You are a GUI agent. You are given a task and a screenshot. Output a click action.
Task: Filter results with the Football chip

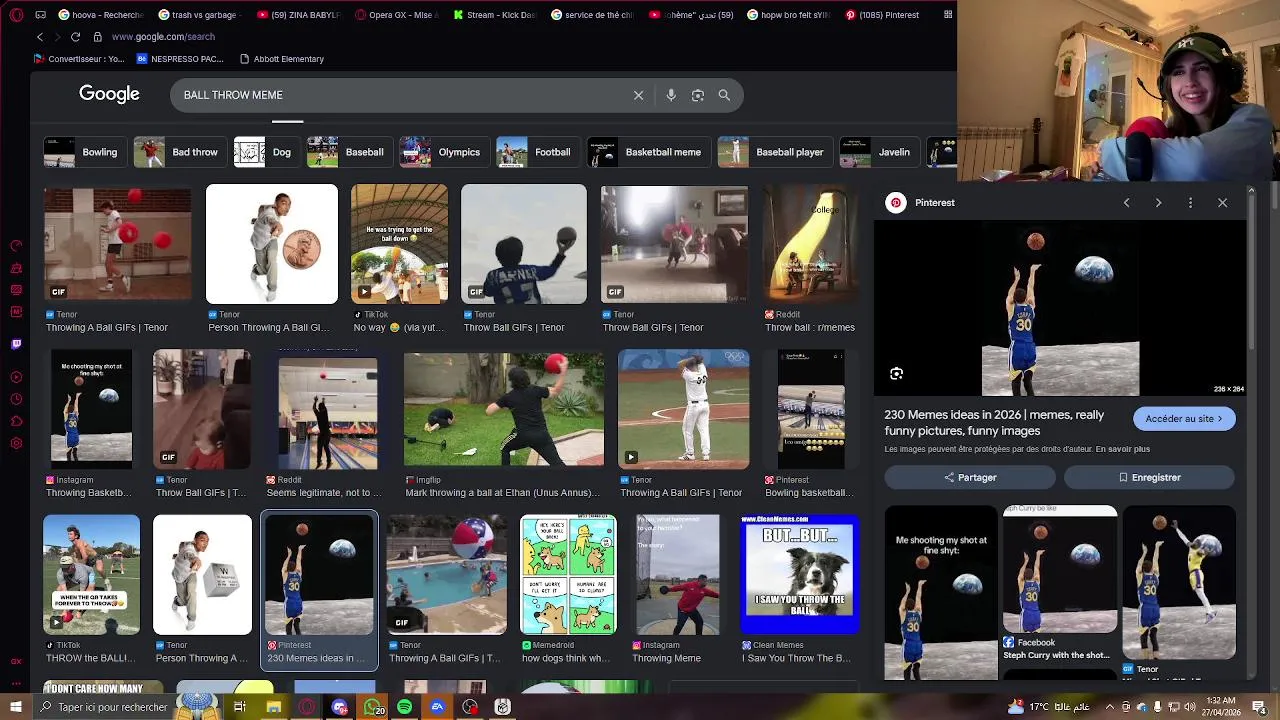click(536, 152)
